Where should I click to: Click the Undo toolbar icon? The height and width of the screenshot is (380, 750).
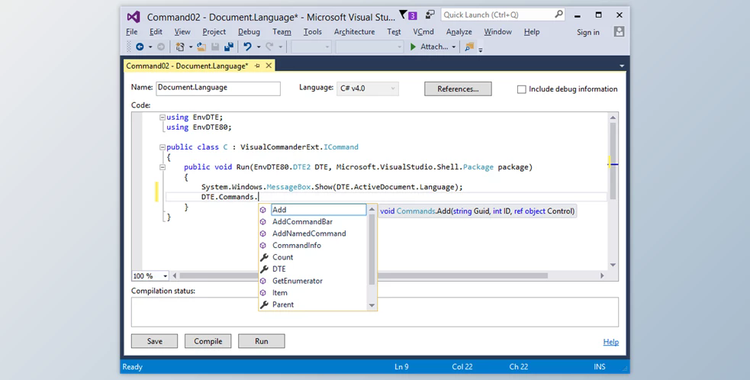point(247,47)
